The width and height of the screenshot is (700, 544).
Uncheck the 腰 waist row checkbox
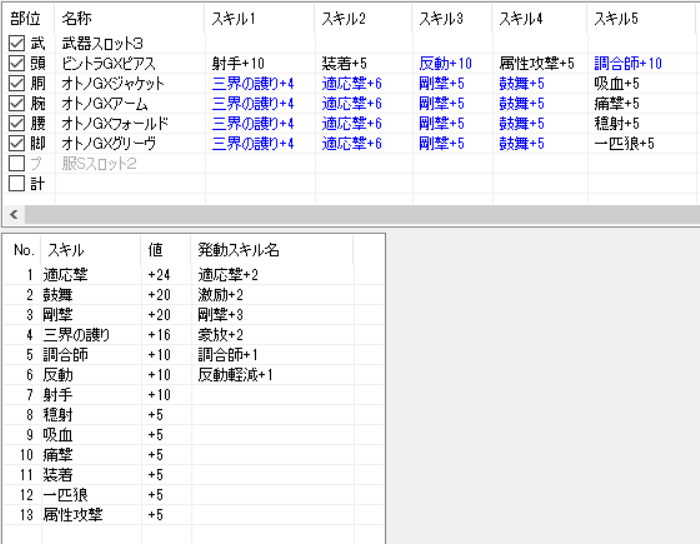(17, 124)
